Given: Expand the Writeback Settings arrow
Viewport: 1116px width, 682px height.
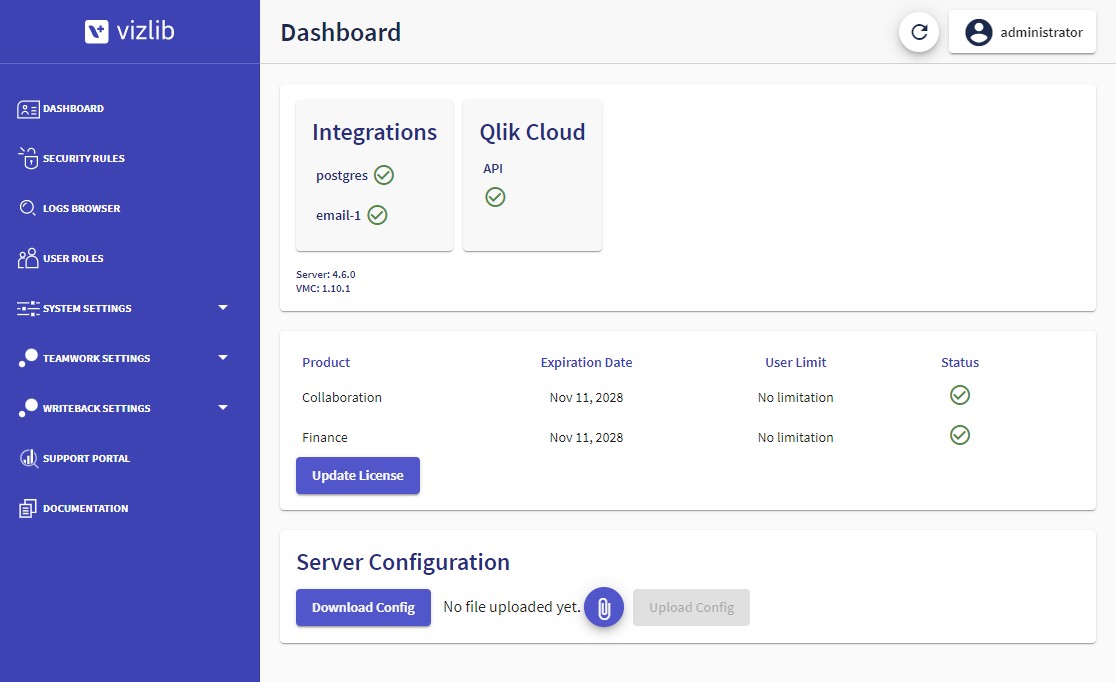Looking at the screenshot, I should click(223, 407).
